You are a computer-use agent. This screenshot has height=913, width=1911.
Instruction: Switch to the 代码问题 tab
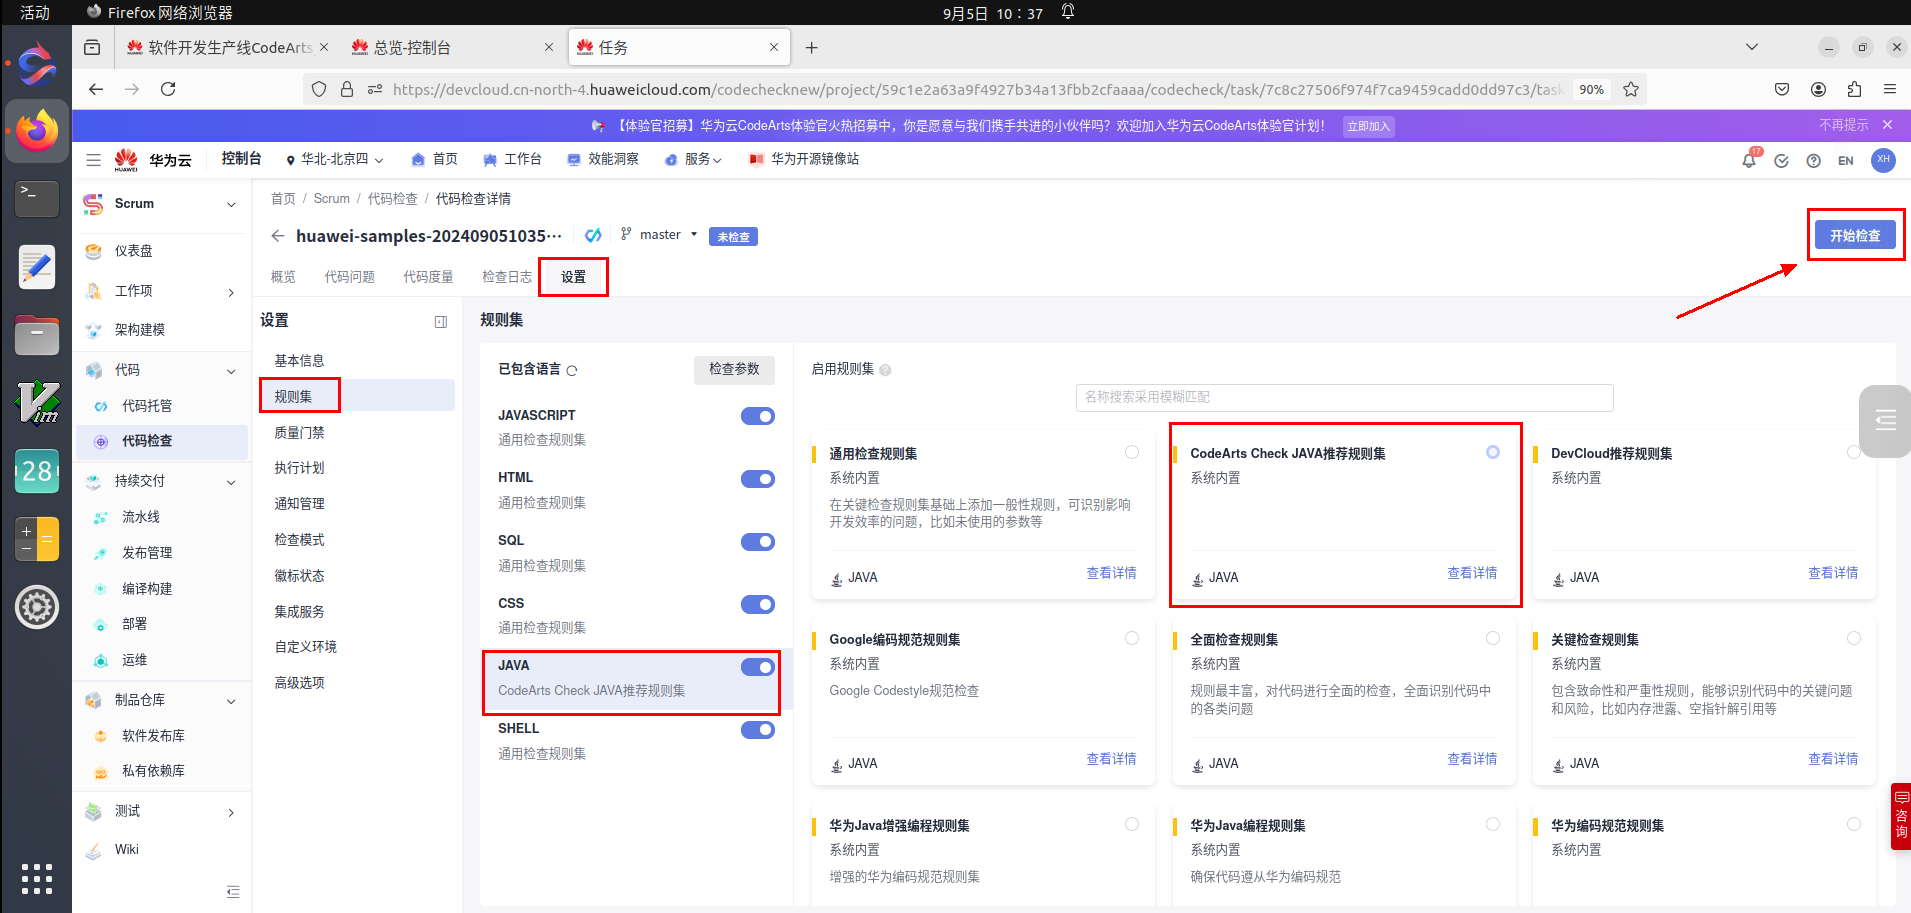[349, 277]
